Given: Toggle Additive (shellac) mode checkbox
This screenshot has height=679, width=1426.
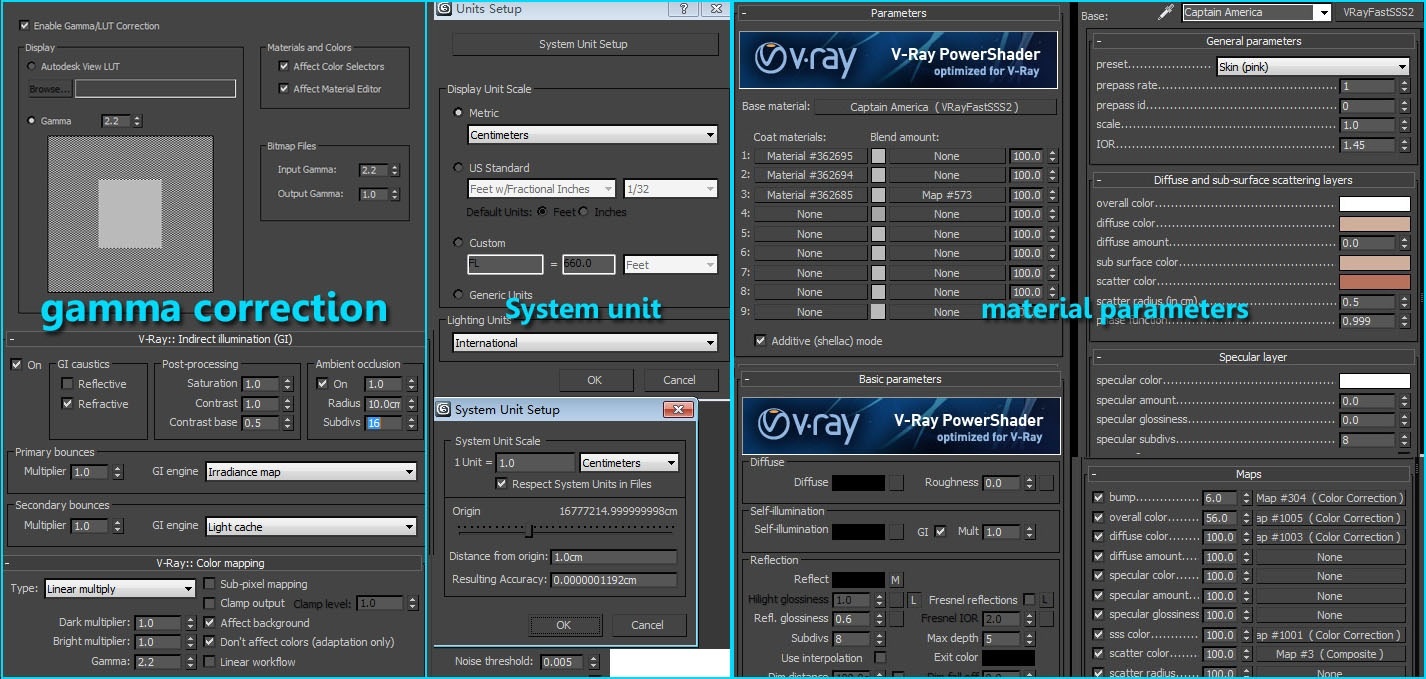Looking at the screenshot, I should (x=760, y=341).
